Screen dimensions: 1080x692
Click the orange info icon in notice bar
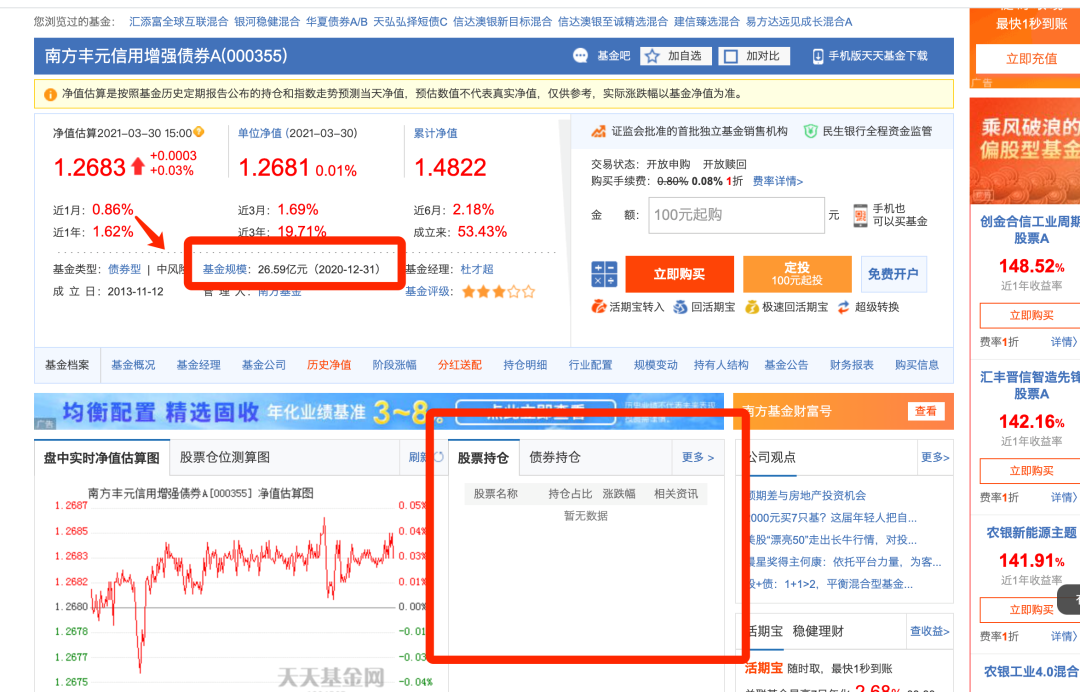(x=50, y=94)
